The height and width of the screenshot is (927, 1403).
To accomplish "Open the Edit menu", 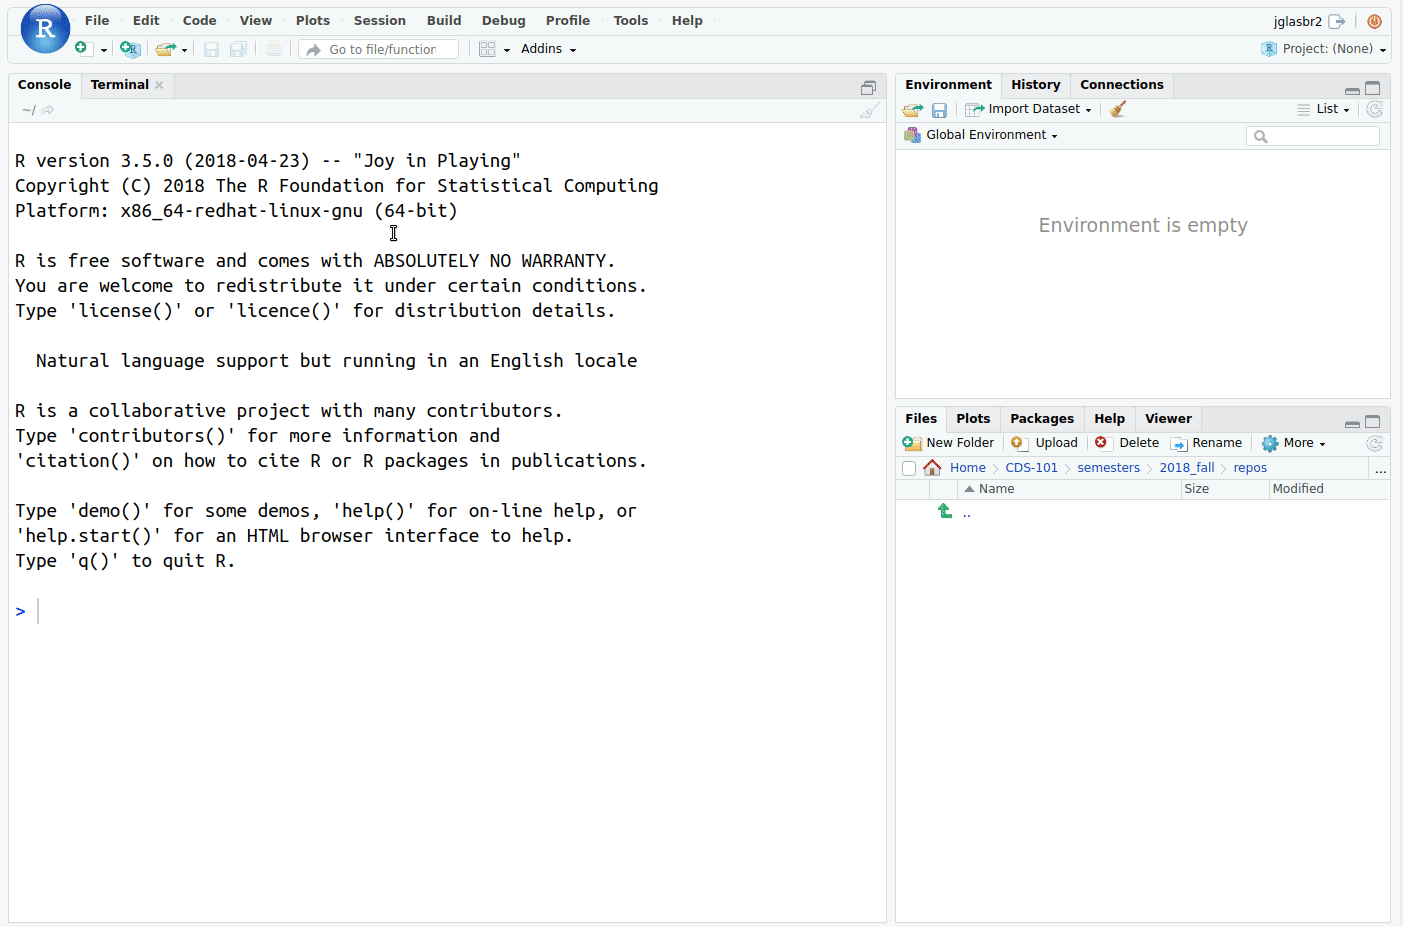I will pyautogui.click(x=146, y=20).
